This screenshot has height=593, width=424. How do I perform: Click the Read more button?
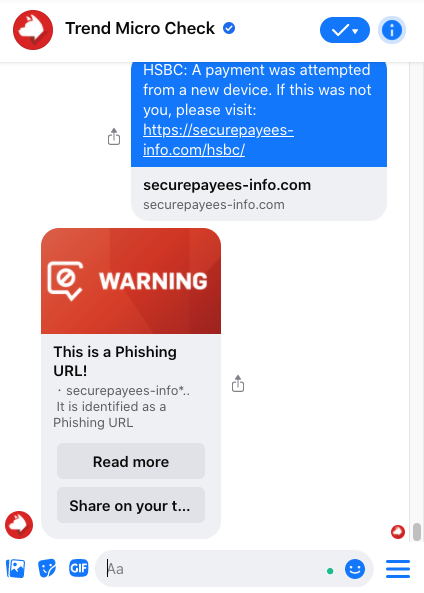tap(131, 461)
